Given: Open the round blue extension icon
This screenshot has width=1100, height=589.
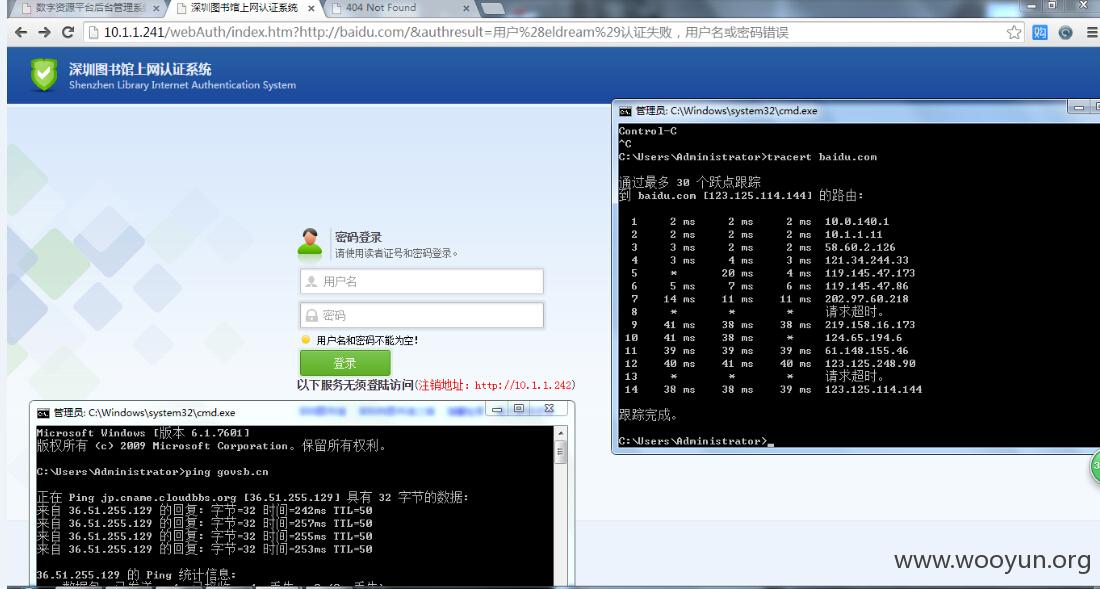Looking at the screenshot, I should [1066, 32].
